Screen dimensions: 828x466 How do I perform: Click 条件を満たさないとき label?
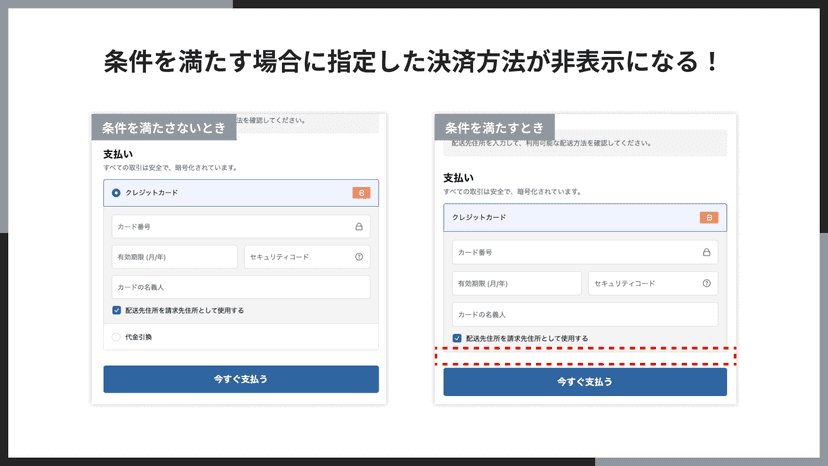pos(164,127)
